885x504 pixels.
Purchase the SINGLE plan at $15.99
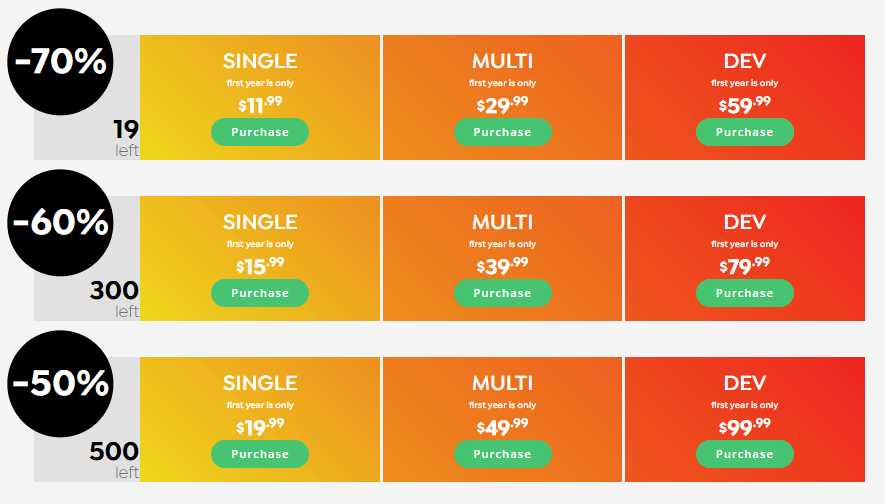click(260, 293)
